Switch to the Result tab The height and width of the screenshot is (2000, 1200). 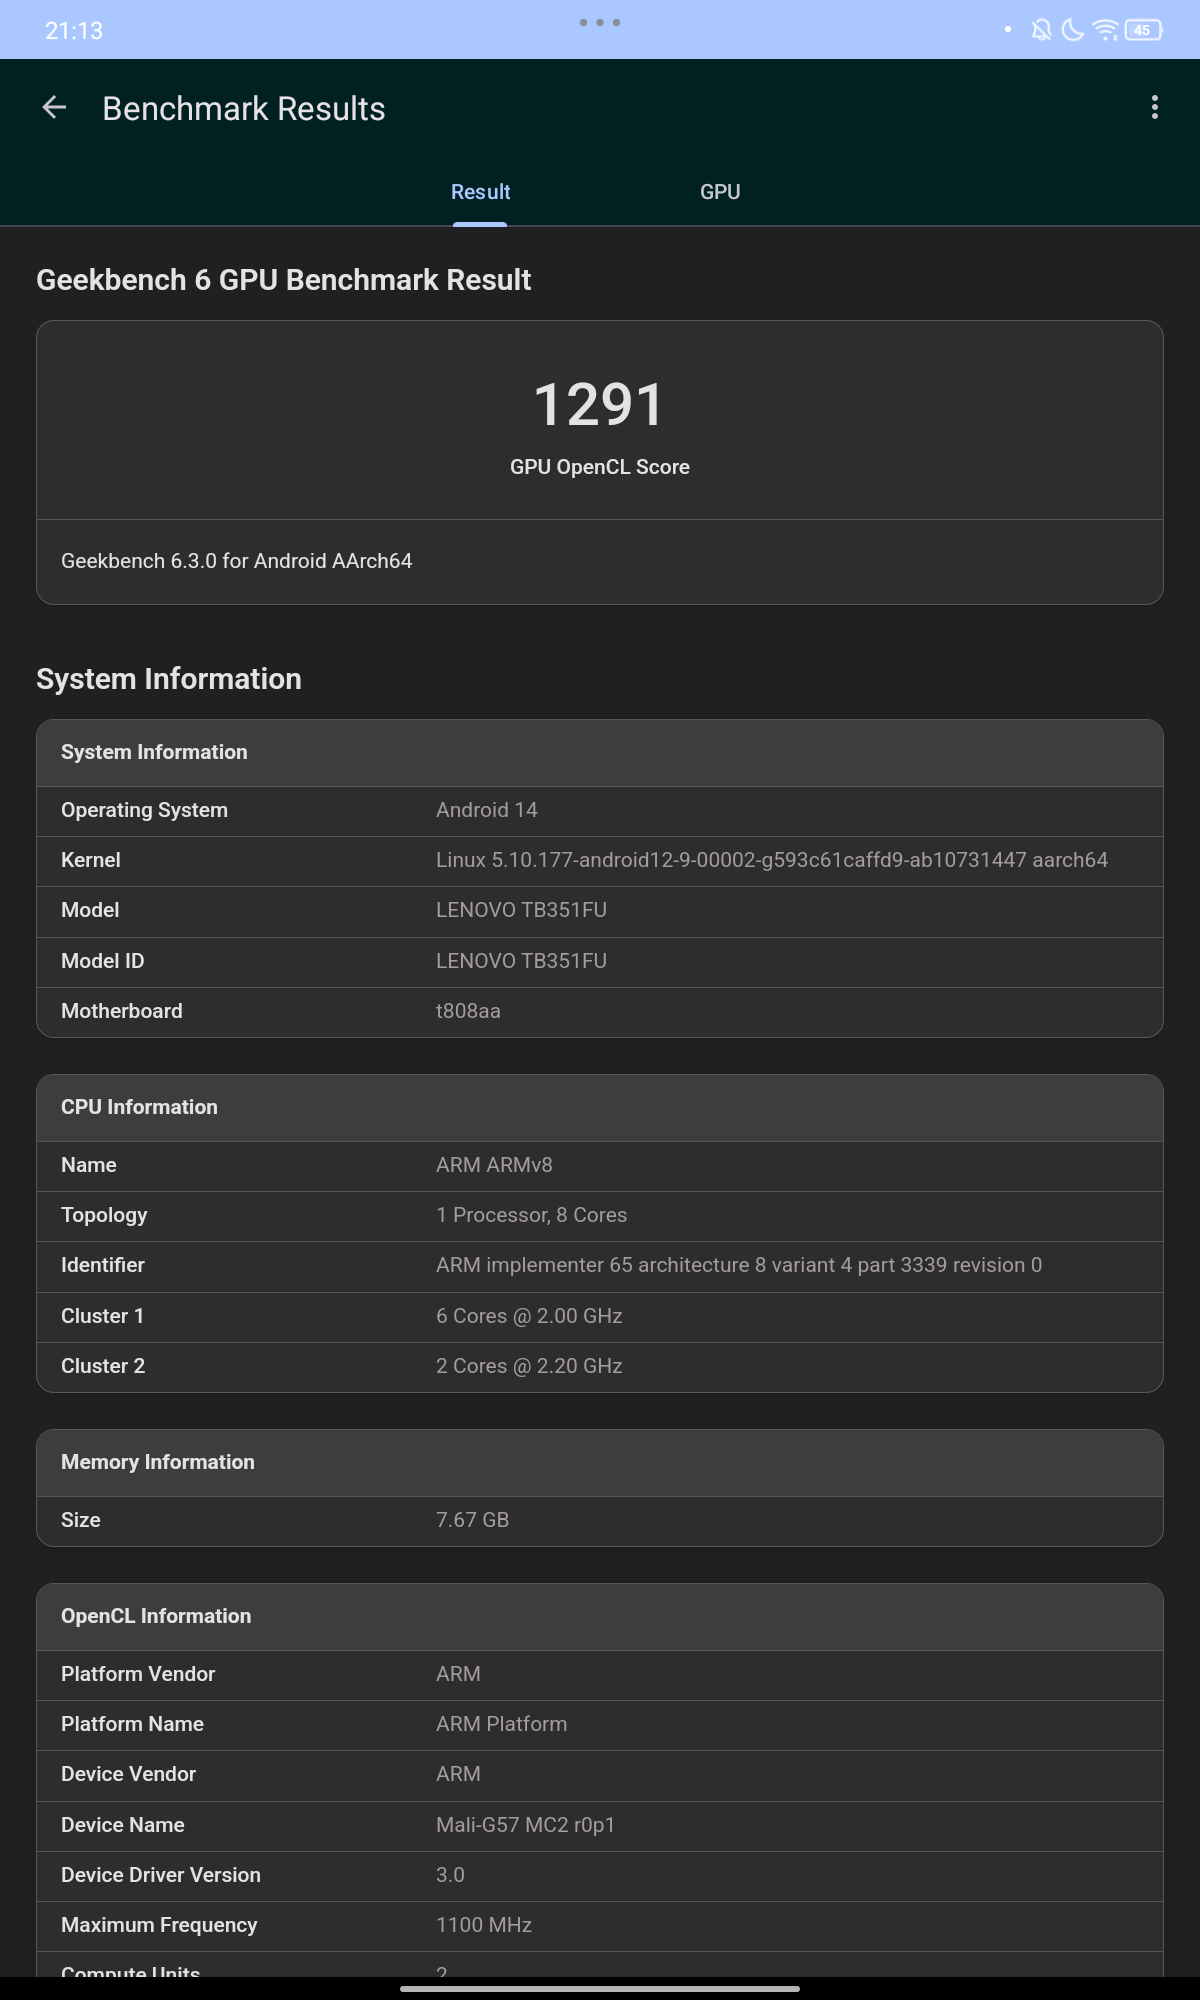[x=480, y=192]
